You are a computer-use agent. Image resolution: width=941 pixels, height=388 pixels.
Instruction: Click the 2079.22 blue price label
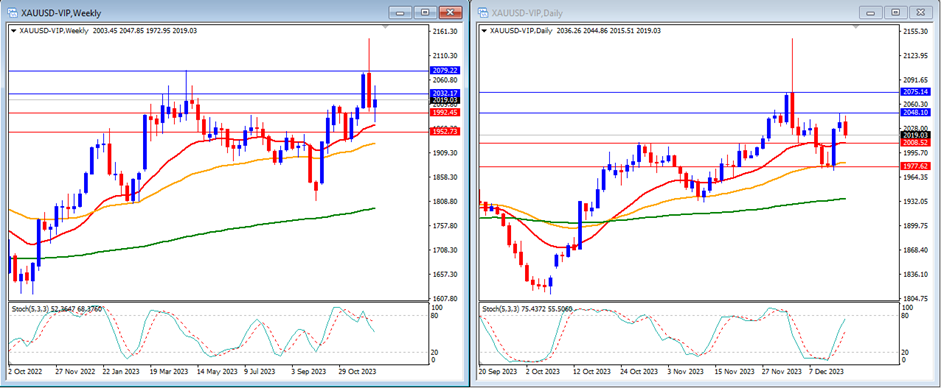[445, 71]
